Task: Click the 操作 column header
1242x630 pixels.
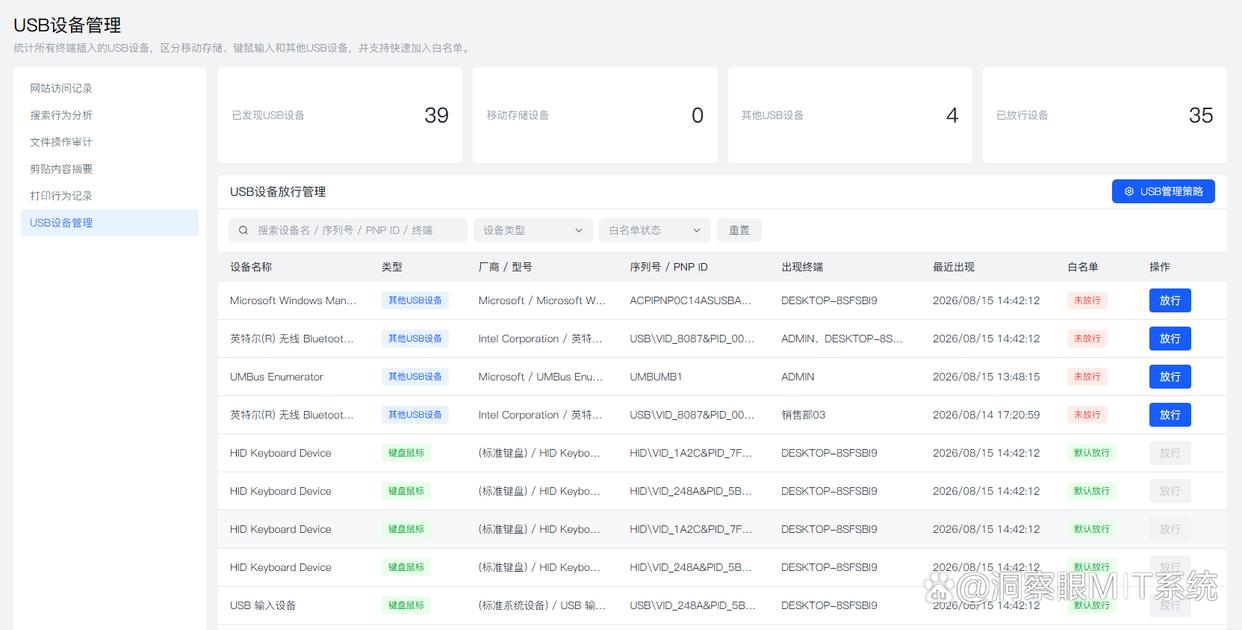Action: (x=1160, y=267)
